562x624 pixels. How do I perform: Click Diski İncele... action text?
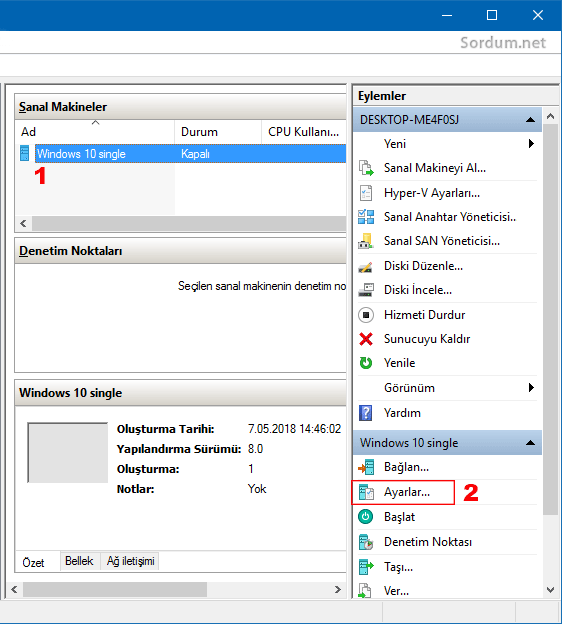[418, 290]
